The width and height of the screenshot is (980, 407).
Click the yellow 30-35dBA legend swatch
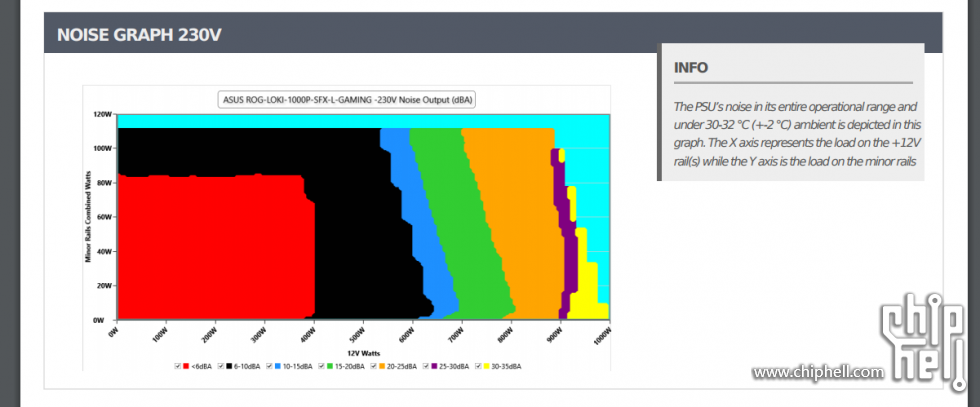486,366
